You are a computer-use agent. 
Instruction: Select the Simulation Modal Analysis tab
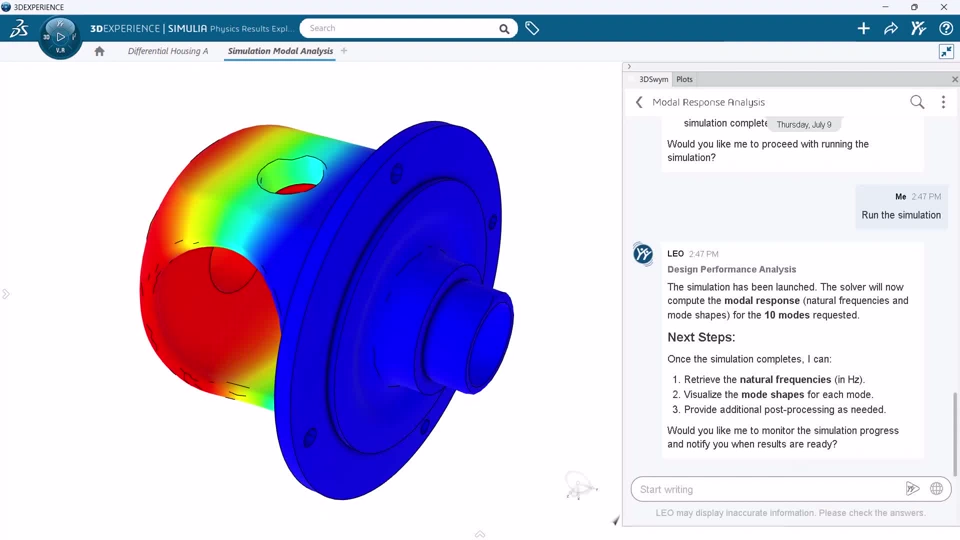(280, 51)
